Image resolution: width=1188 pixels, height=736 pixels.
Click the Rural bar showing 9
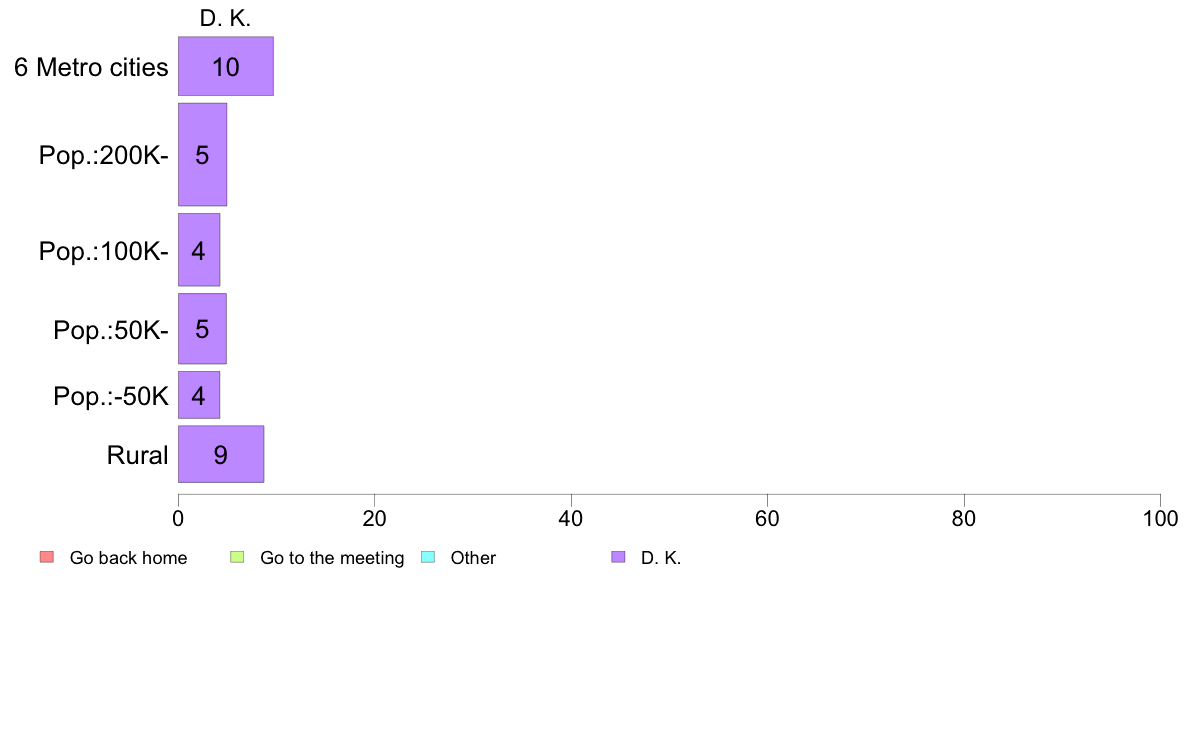220,454
